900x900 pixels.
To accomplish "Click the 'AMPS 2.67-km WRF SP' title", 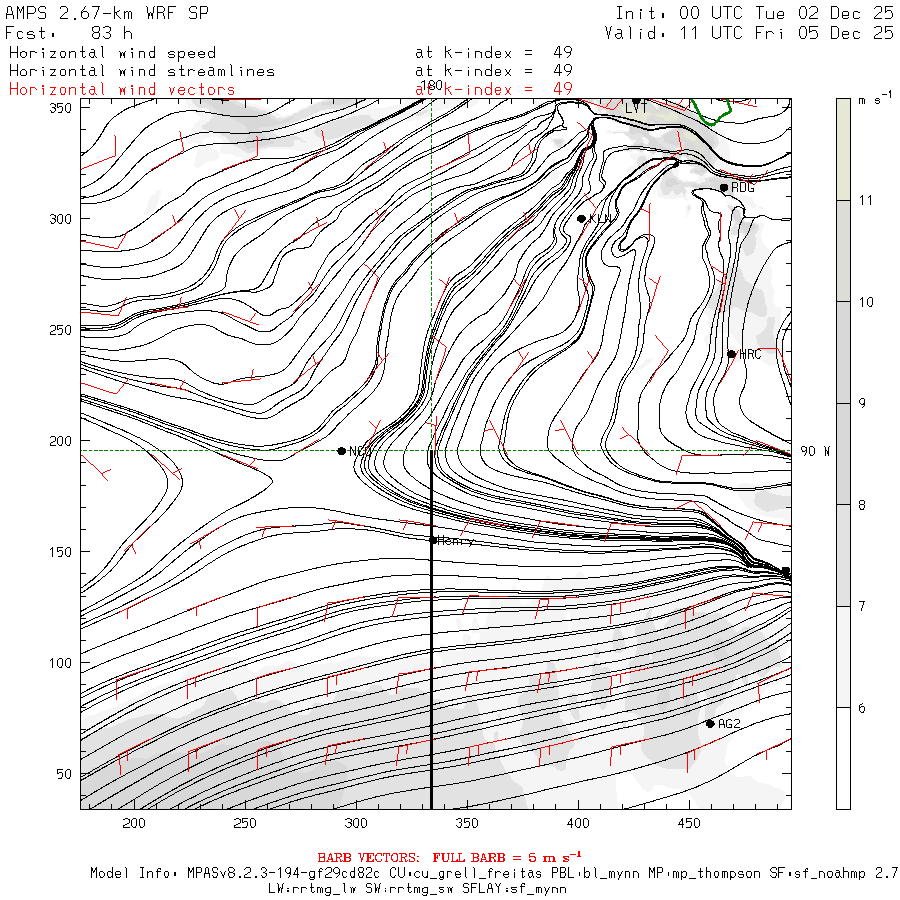I will coord(107,13).
